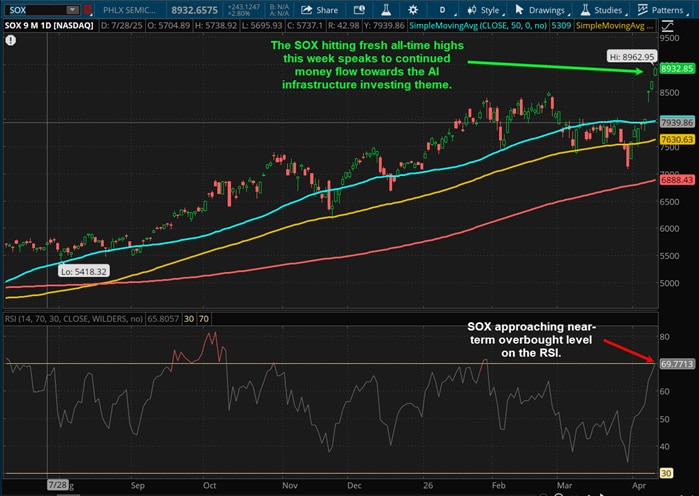Image resolution: width=699 pixels, height=496 pixels.
Task: Open the Studies menu
Action: pos(602,10)
